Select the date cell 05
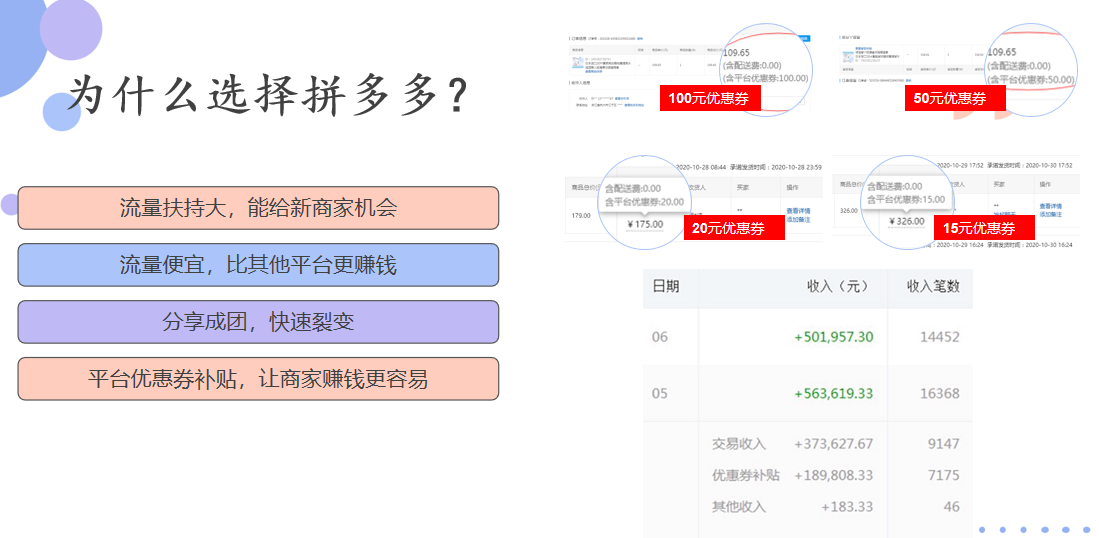This screenshot has width=1099, height=538. [x=660, y=394]
